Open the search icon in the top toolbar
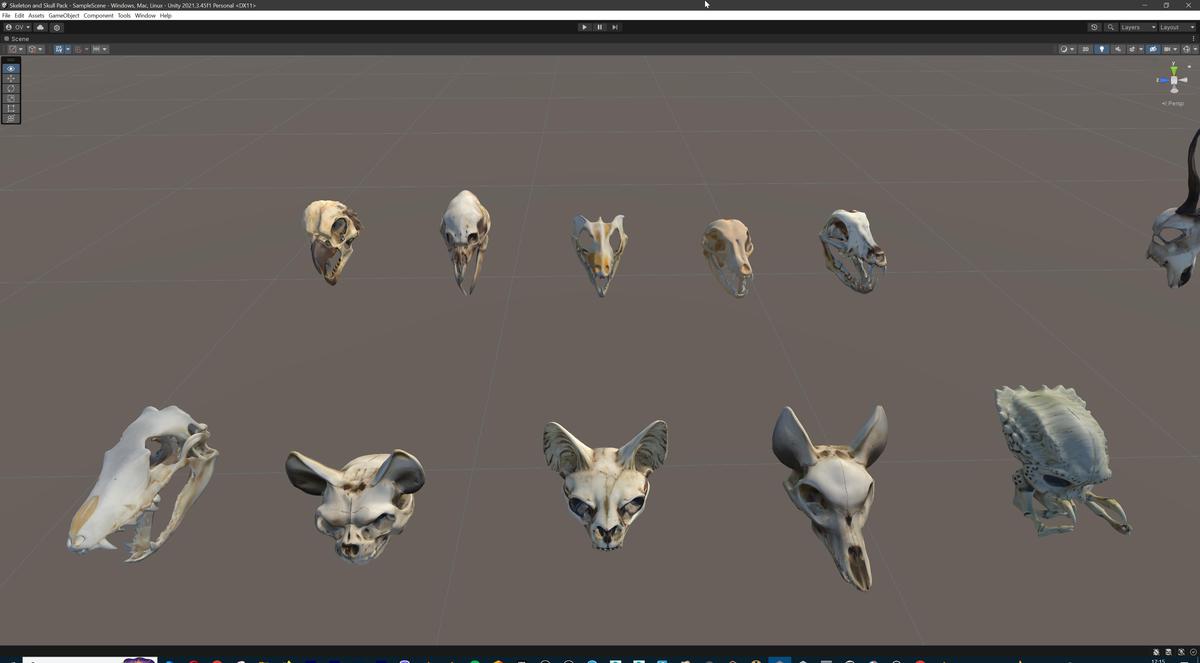 (1110, 27)
